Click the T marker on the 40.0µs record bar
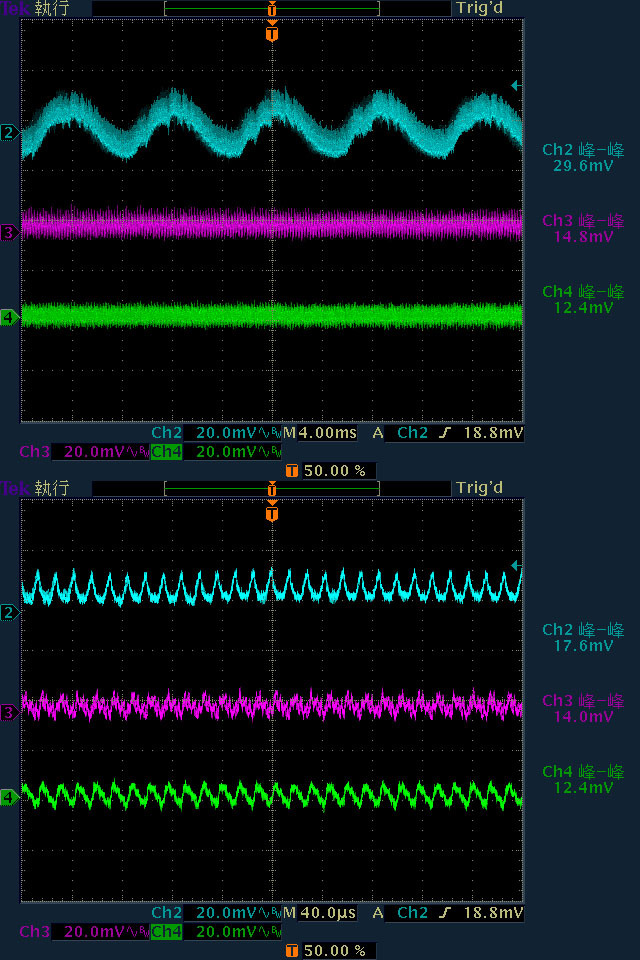640x960 pixels. click(x=272, y=489)
